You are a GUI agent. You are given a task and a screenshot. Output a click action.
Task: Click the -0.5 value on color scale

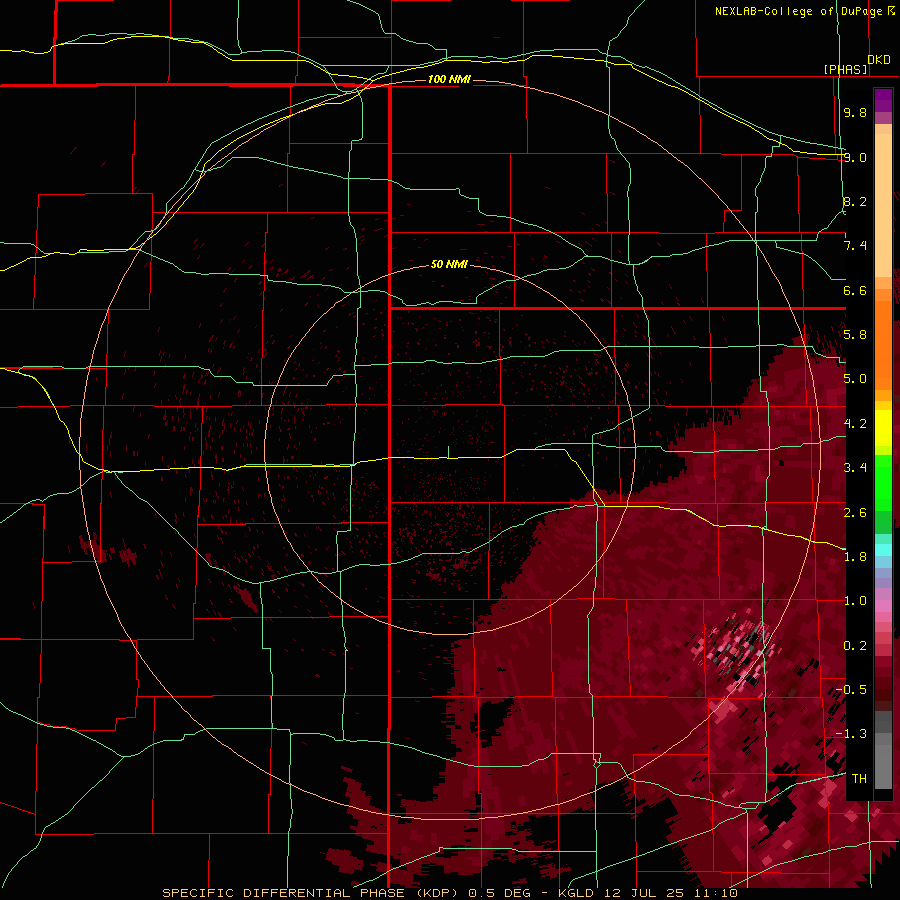851,690
